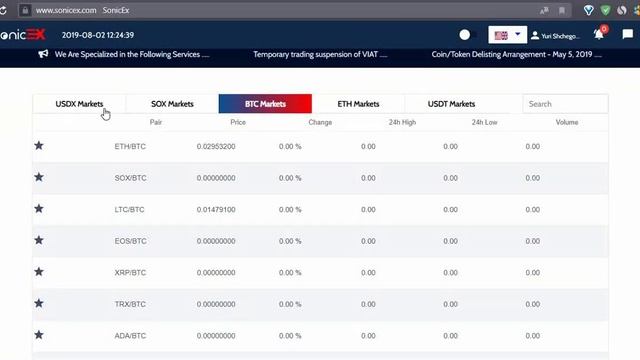The width and height of the screenshot is (640, 360).
Task: Favorite the ETH/BTC pair star
Action: 39,145
